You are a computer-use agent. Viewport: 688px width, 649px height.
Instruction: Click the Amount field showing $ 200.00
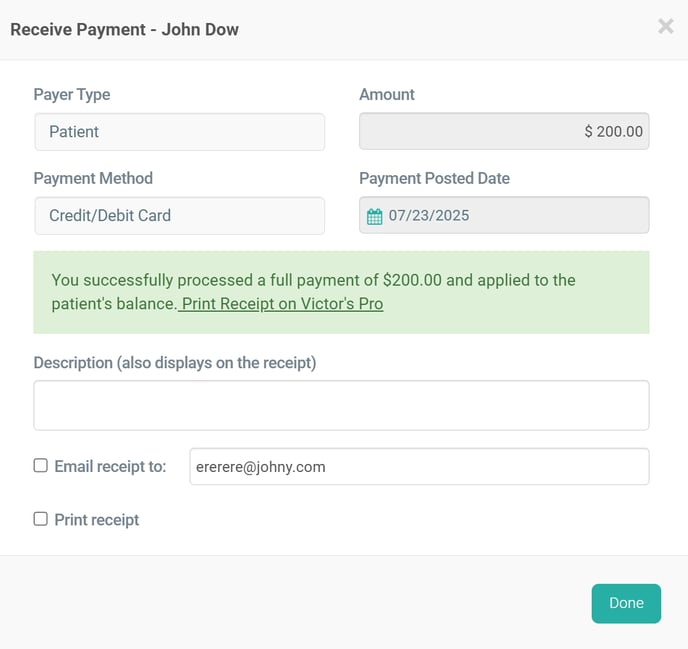pyautogui.click(x=504, y=131)
